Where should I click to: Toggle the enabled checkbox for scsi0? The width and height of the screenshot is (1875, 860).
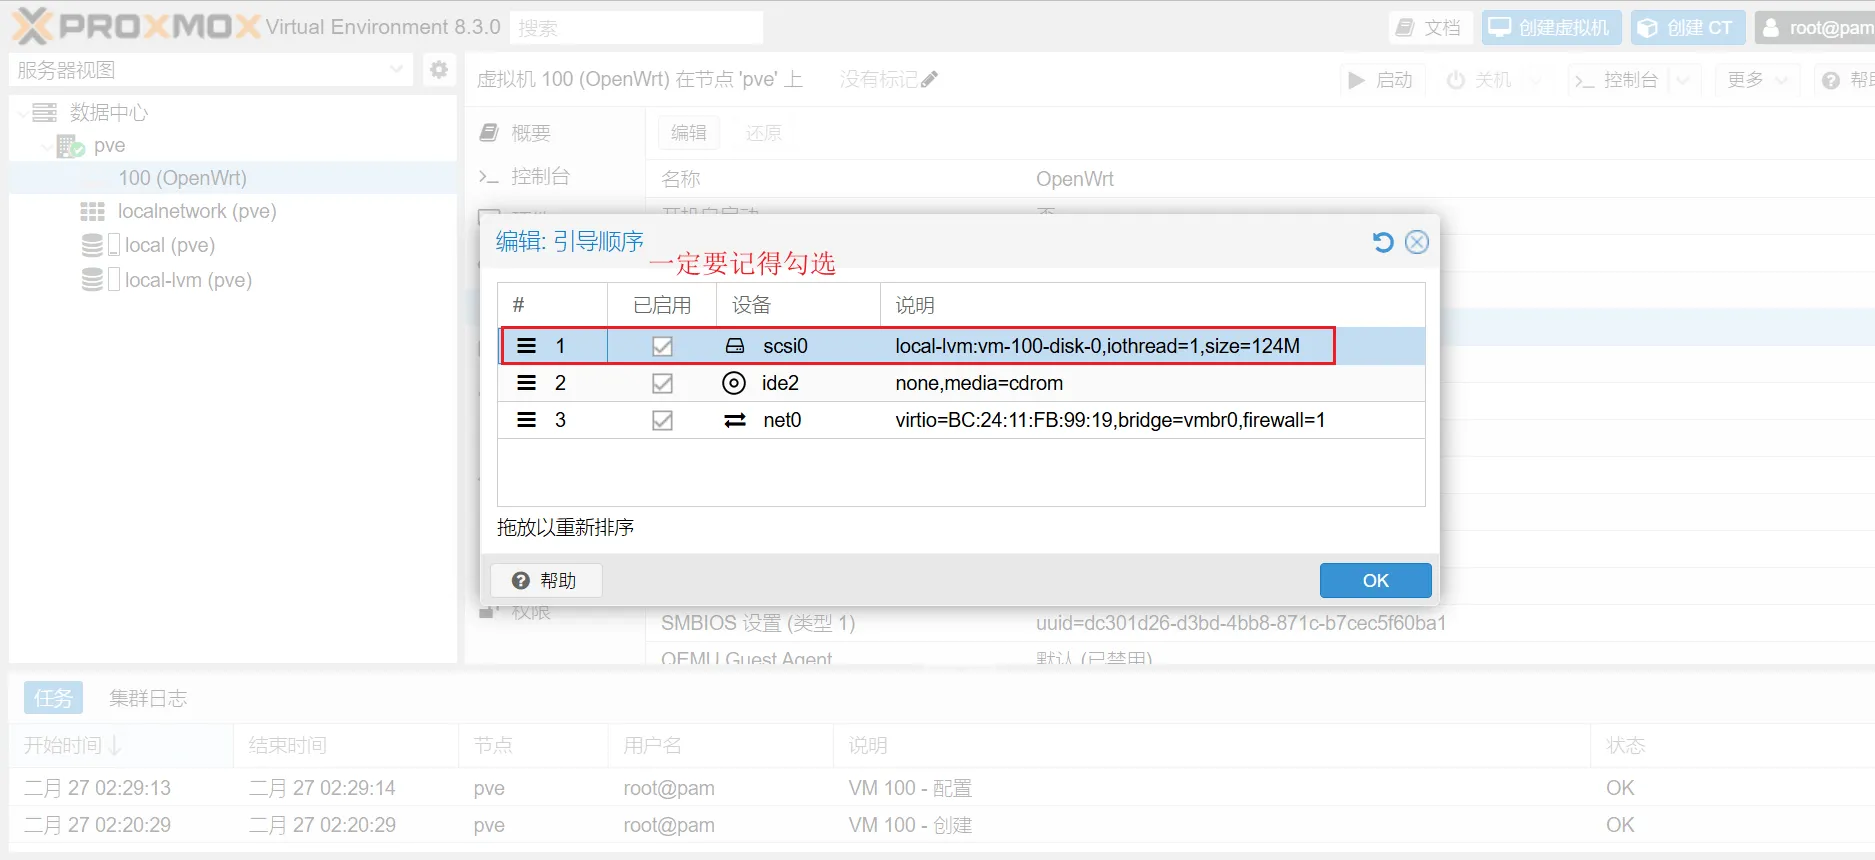pos(662,346)
